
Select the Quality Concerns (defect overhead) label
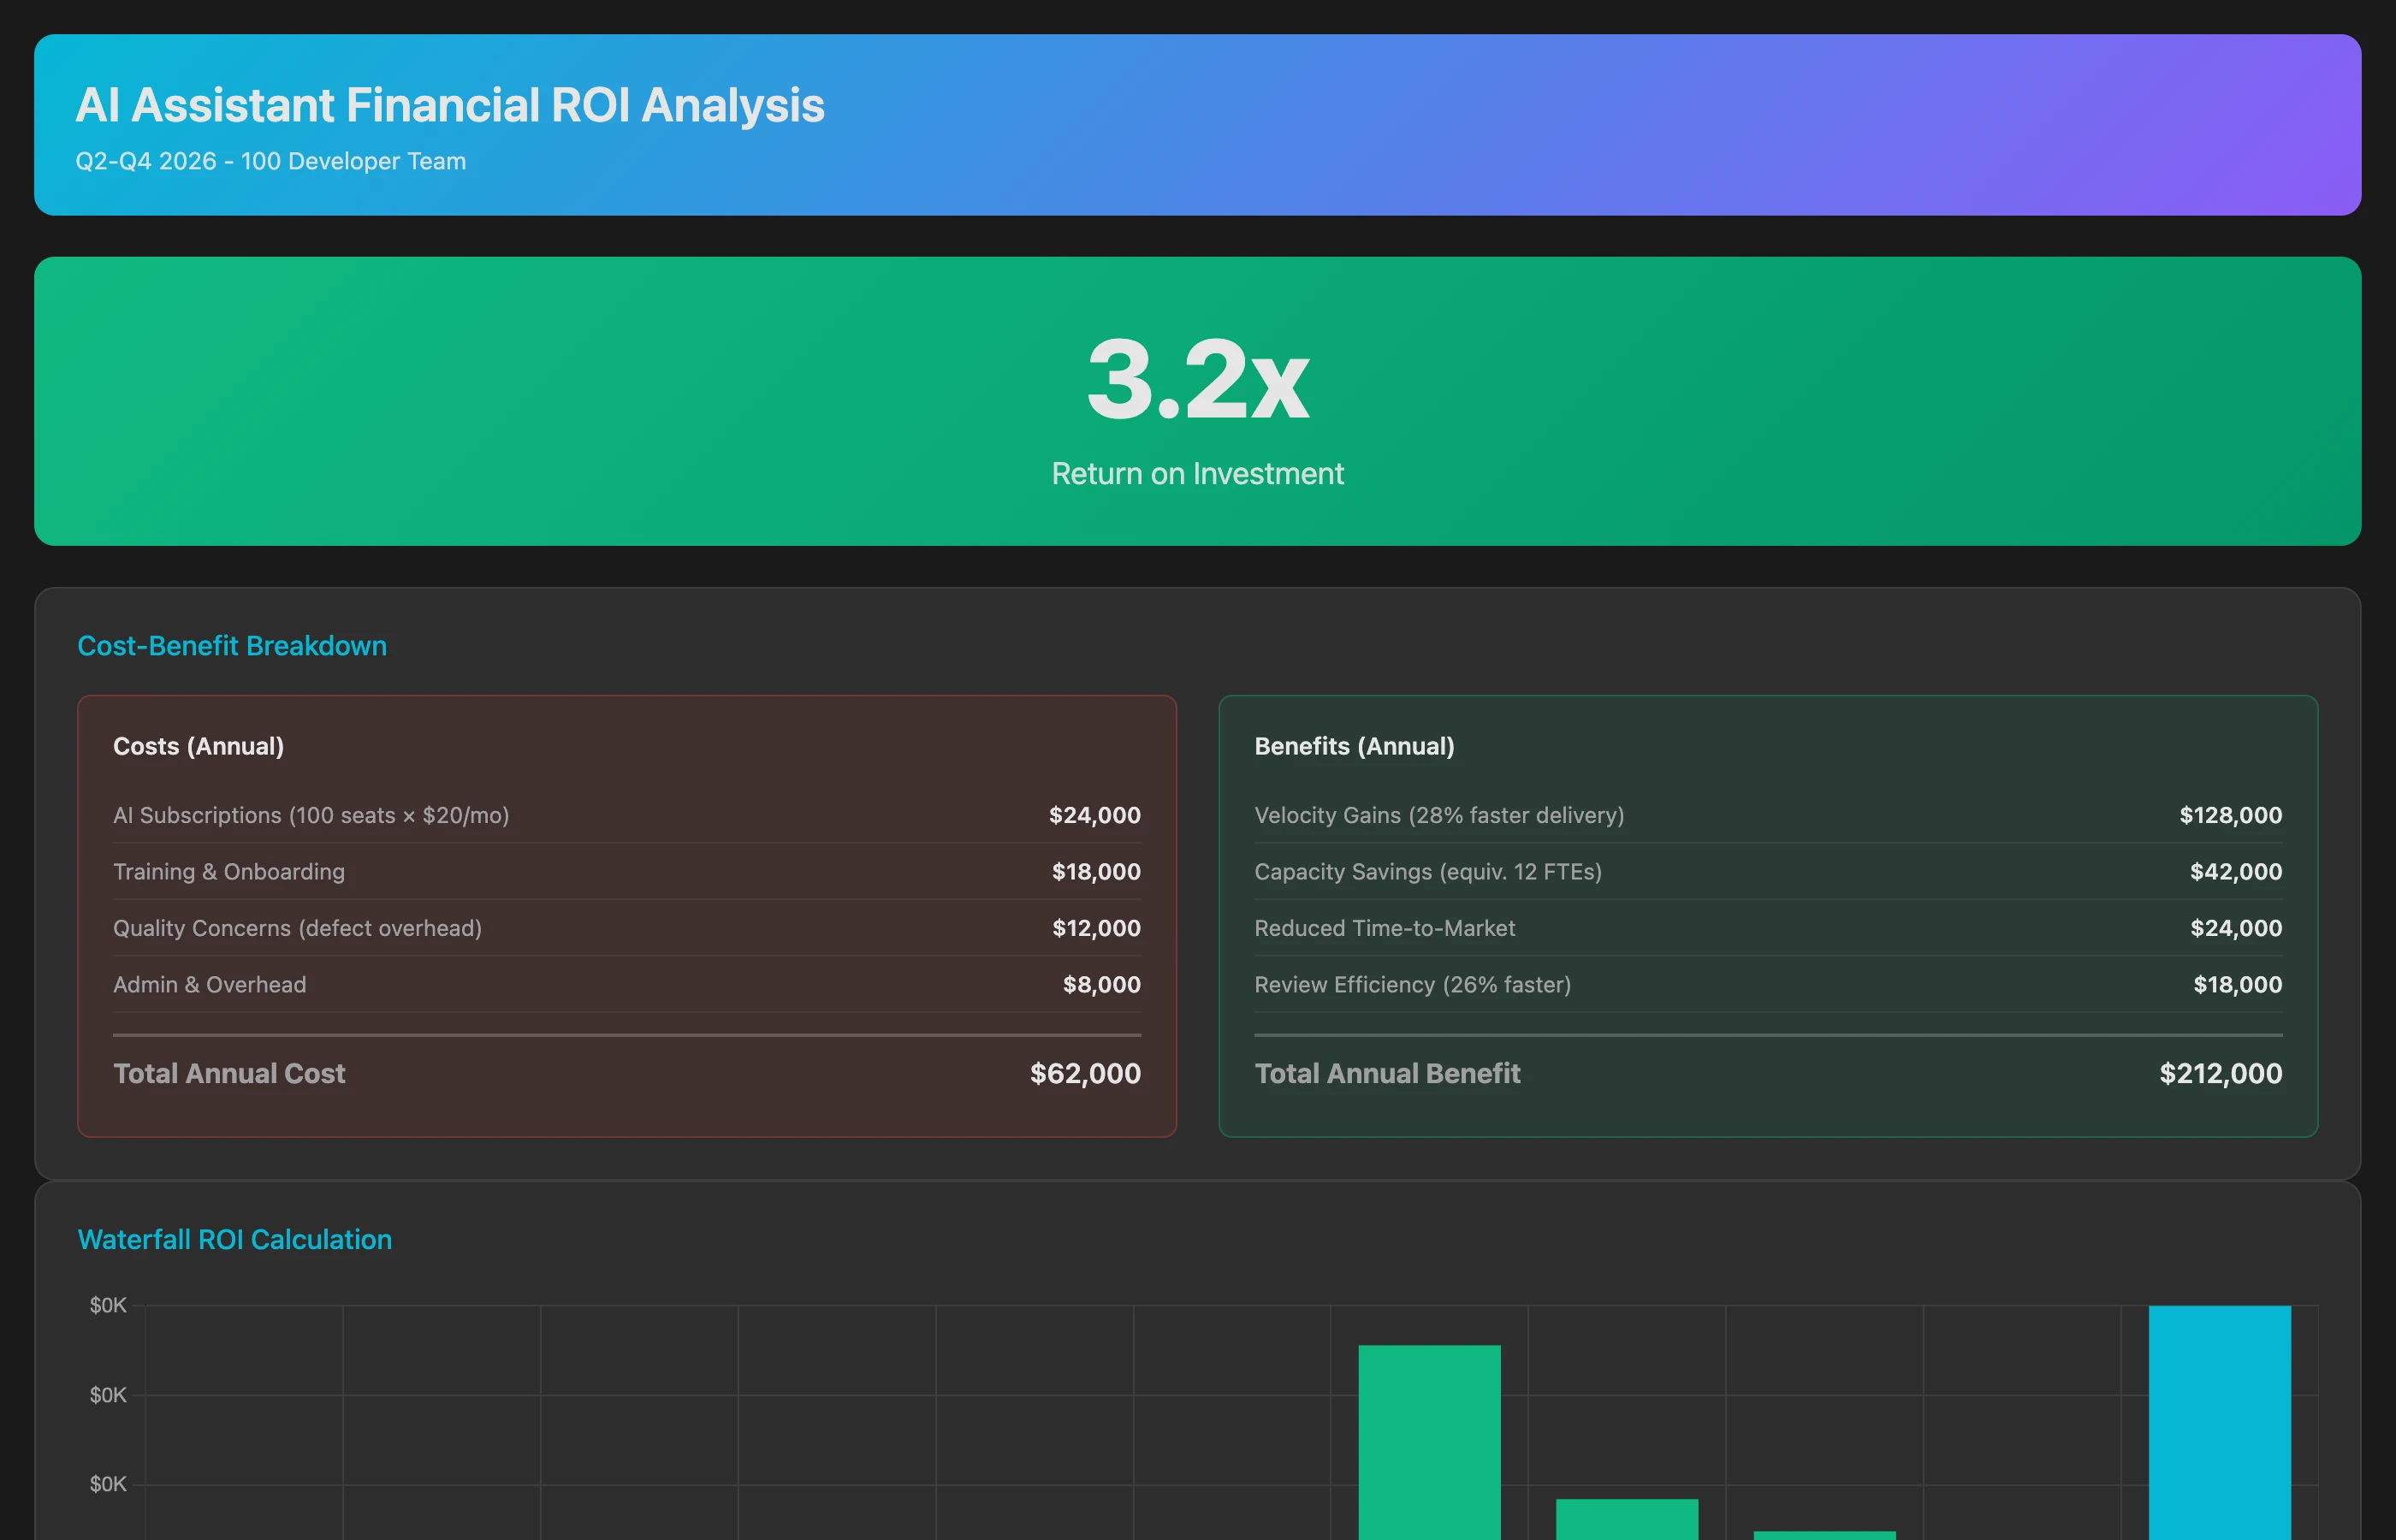[x=298, y=928]
